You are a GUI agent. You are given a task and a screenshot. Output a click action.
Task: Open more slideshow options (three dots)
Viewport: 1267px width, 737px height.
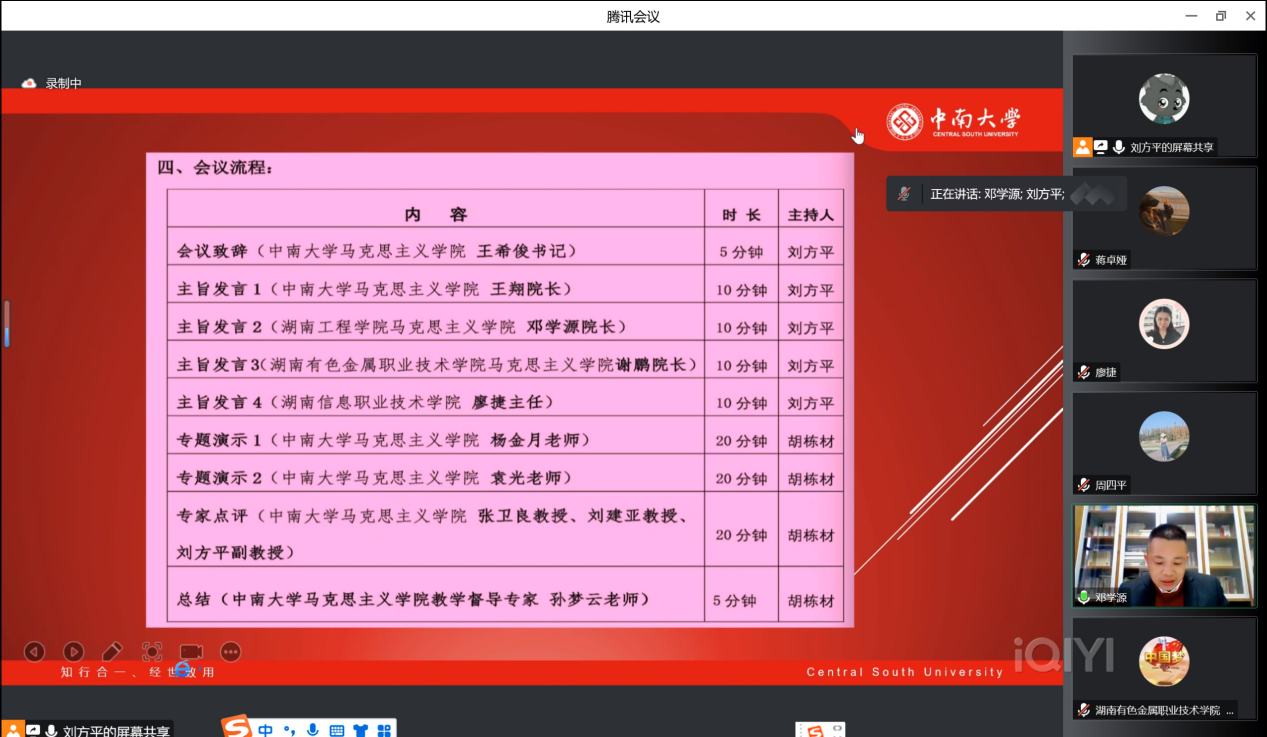[230, 652]
